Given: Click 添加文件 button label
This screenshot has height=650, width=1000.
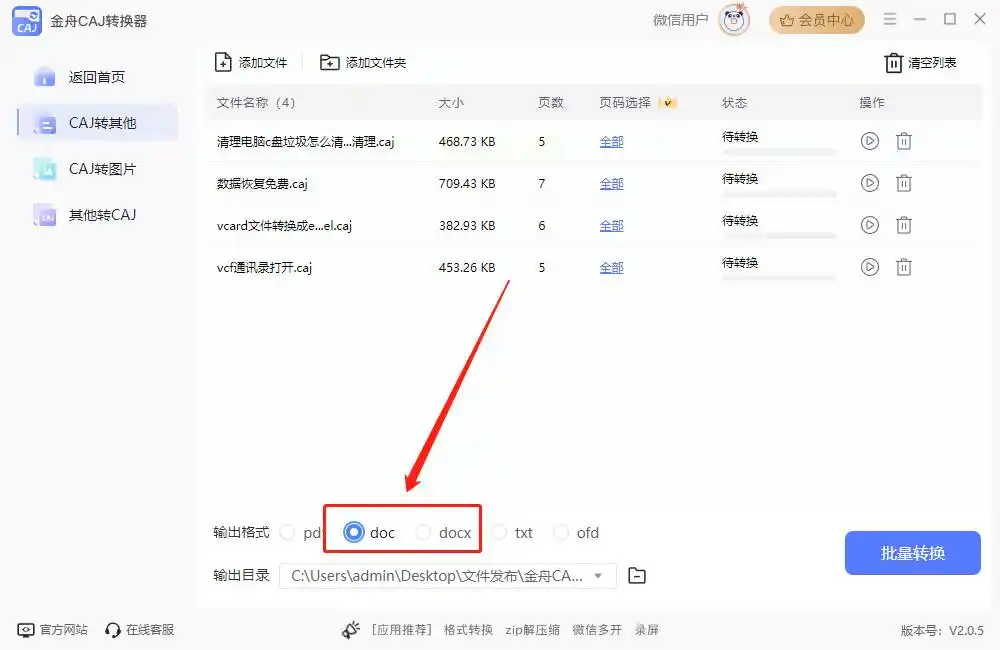Looking at the screenshot, I should coord(263,63).
